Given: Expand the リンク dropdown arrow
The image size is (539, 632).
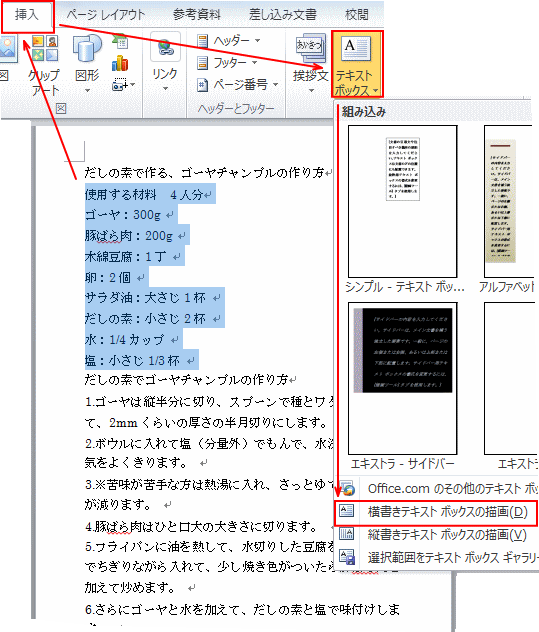Looking at the screenshot, I should coord(165,89).
